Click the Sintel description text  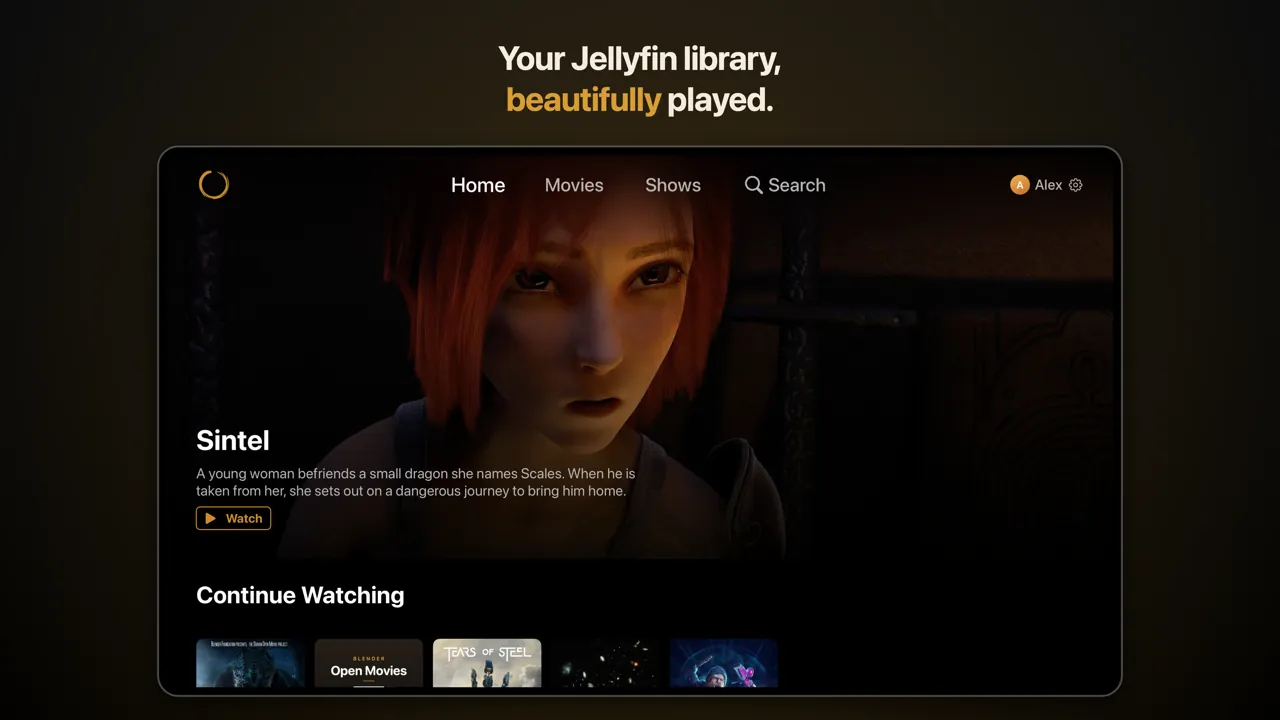pyautogui.click(x=416, y=482)
